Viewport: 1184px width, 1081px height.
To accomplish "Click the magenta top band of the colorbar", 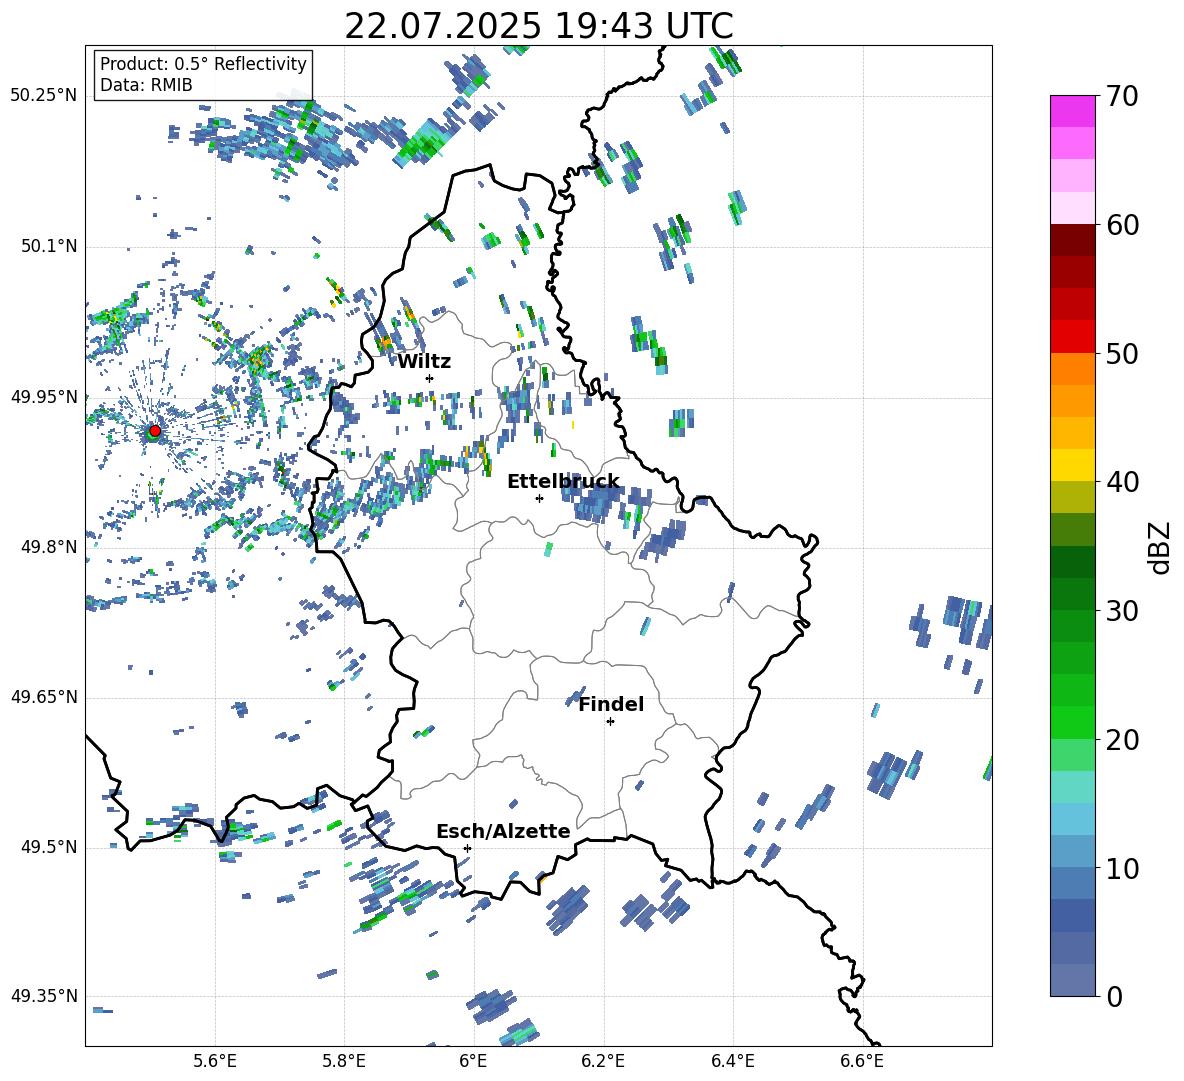I will point(1072,112).
